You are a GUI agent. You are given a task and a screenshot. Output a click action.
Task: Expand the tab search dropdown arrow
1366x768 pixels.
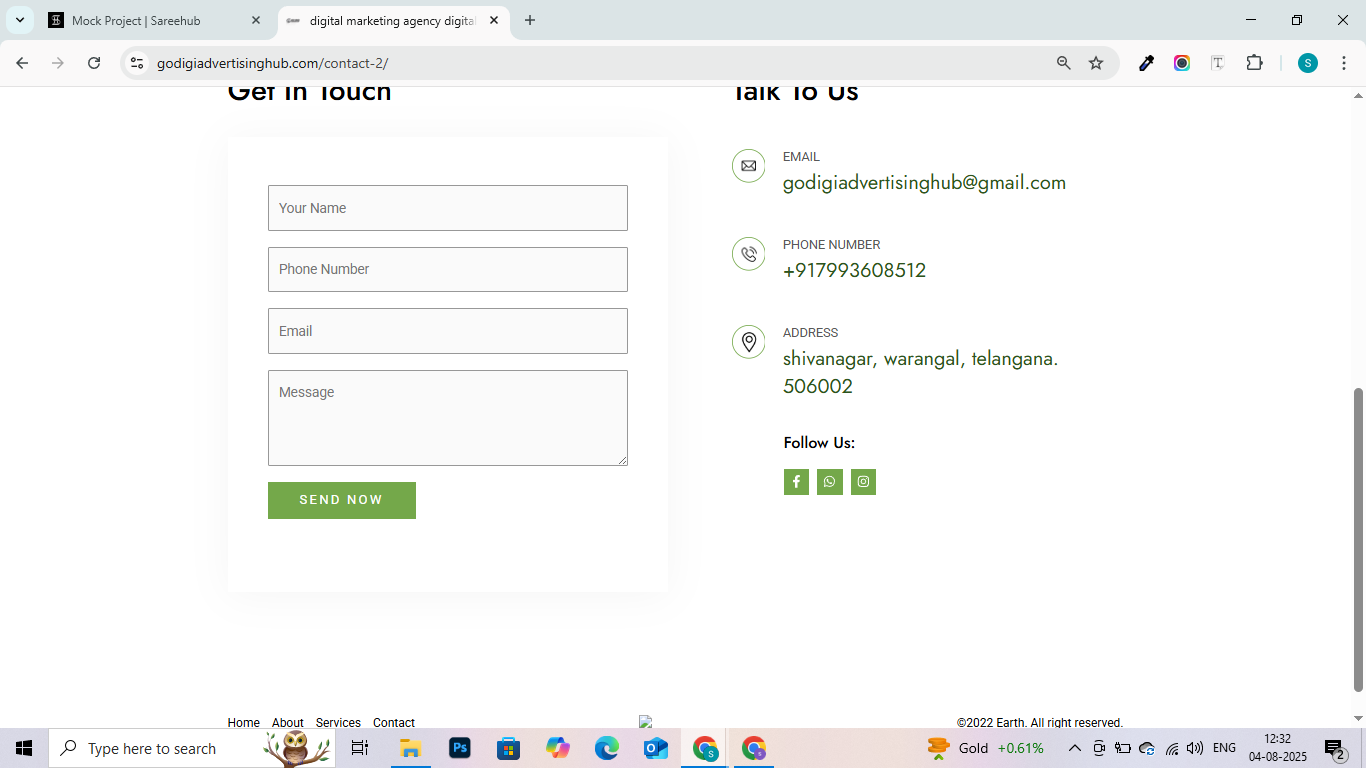[x=19, y=20]
